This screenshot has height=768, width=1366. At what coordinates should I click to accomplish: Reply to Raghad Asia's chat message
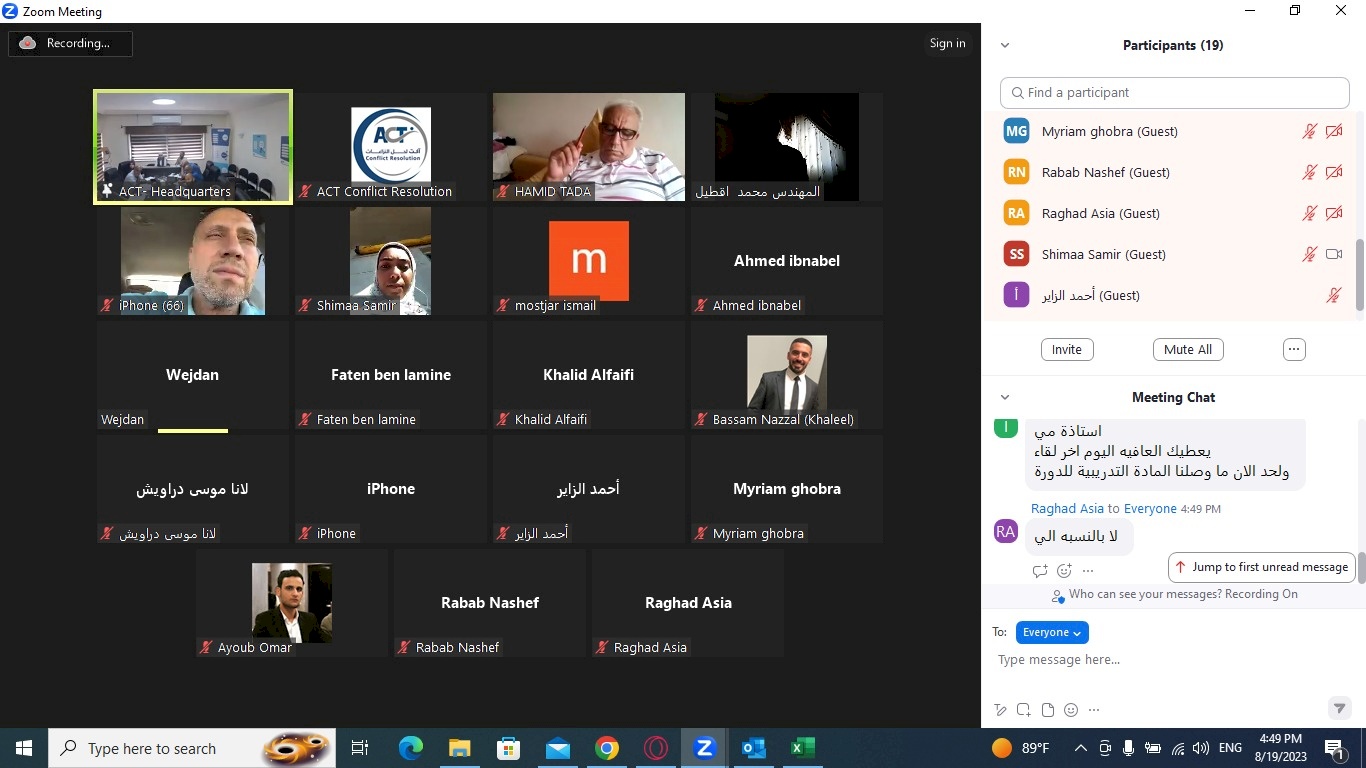(1040, 571)
